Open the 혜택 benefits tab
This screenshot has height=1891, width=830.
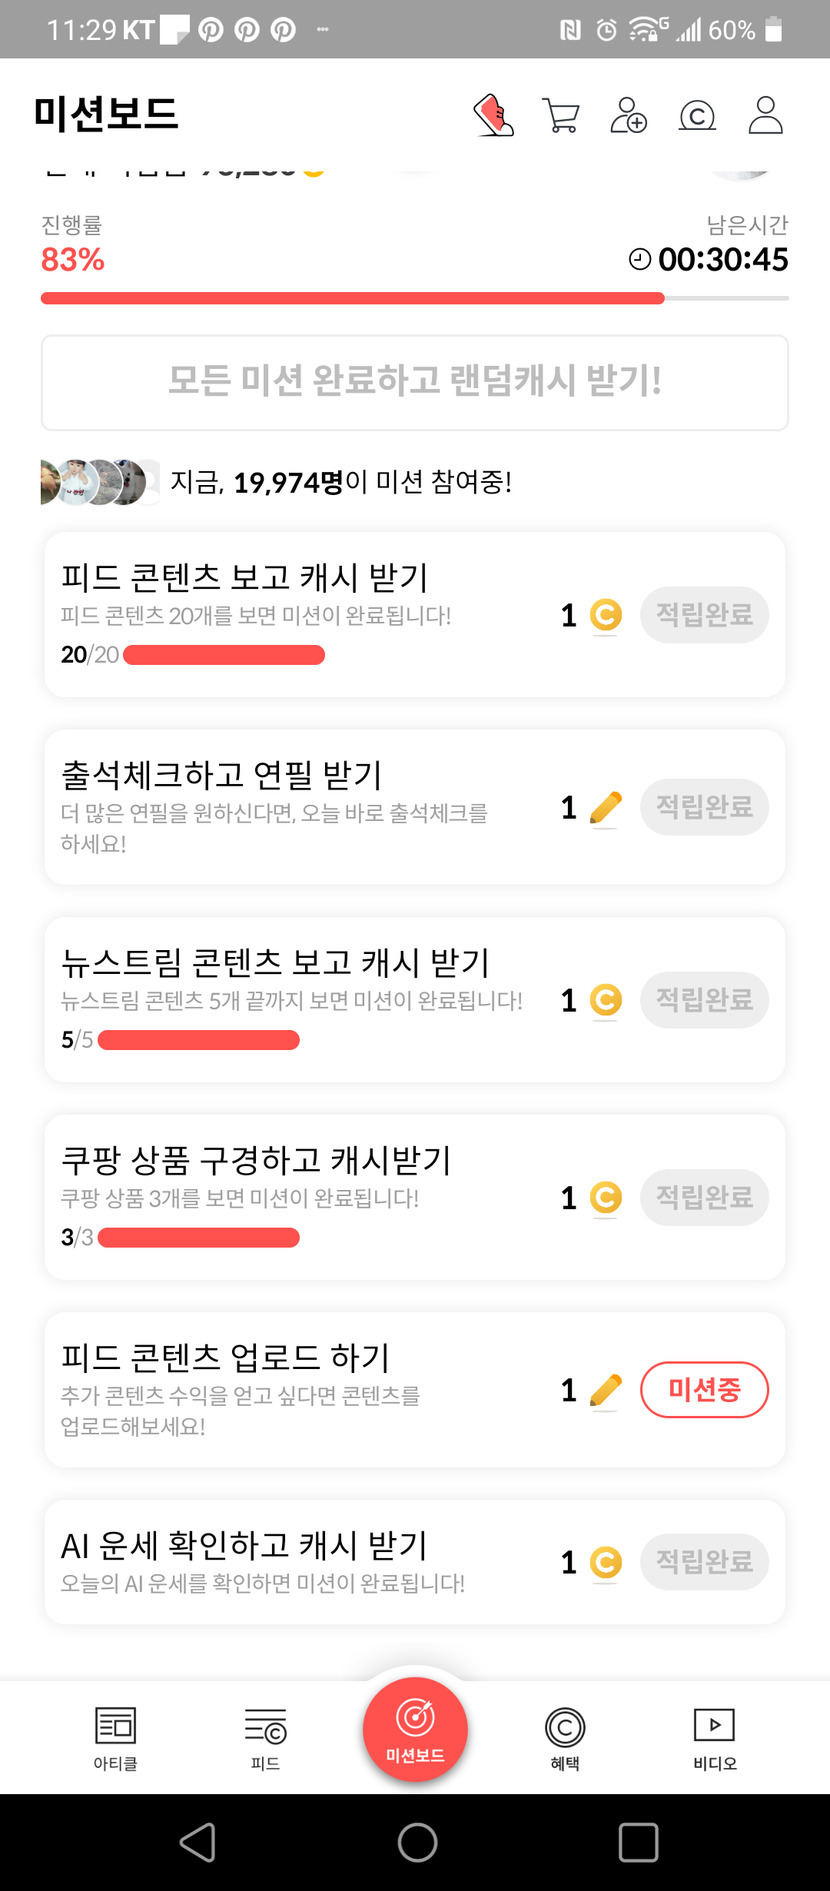(x=565, y=1738)
